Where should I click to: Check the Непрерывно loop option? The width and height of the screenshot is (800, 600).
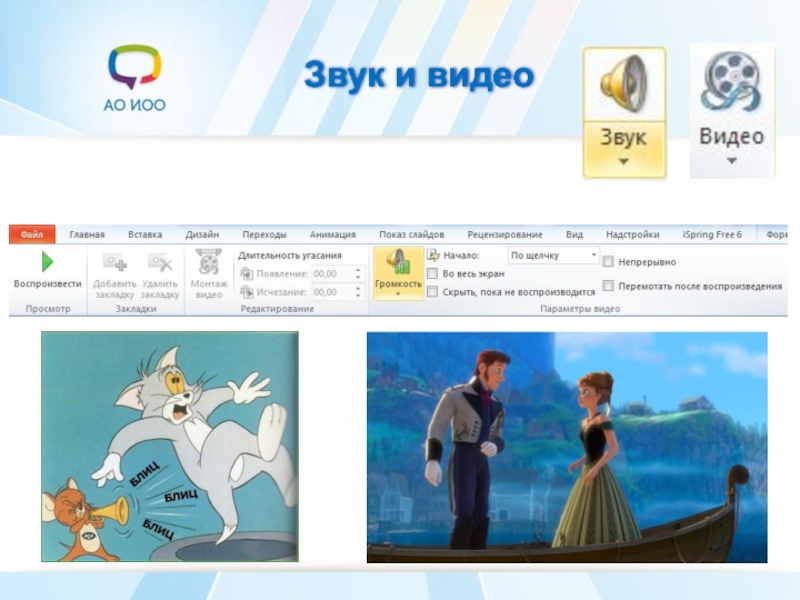(608, 262)
